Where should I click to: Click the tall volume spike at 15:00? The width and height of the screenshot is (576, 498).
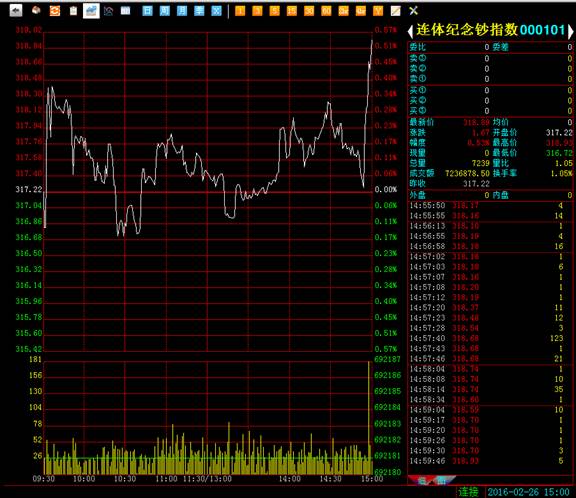point(369,418)
